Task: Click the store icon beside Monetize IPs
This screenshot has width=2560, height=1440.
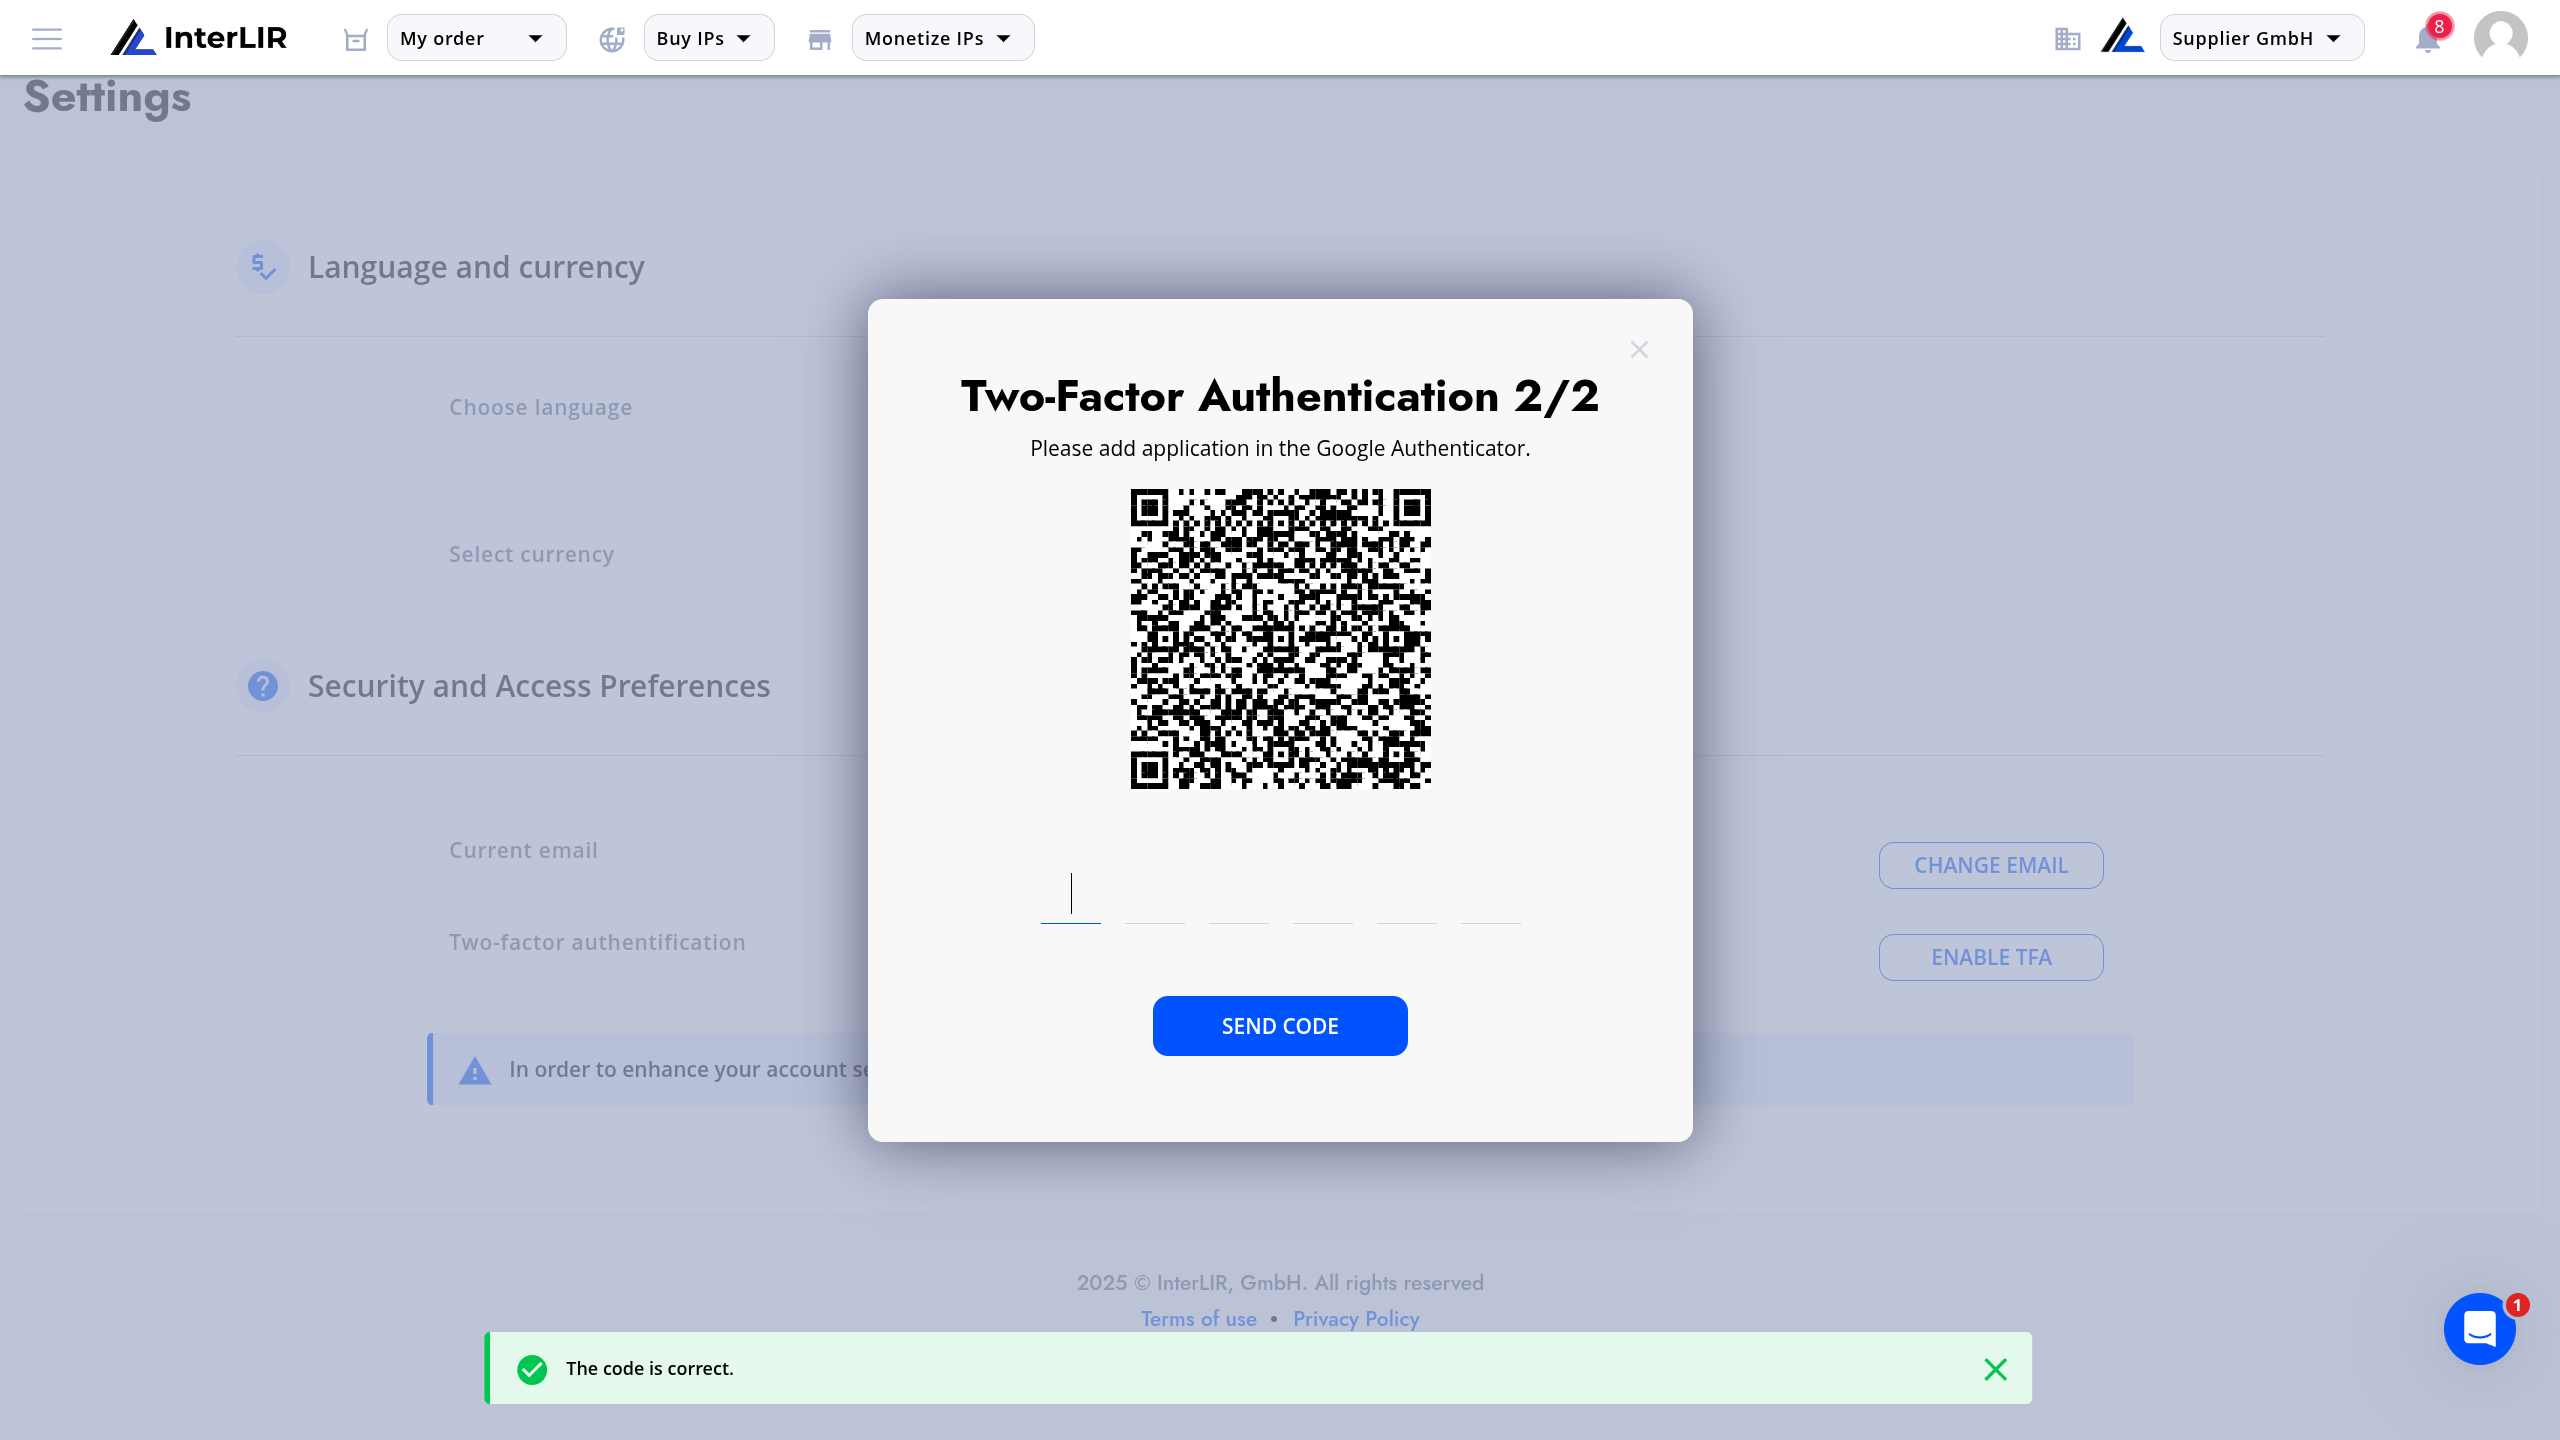Action: click(820, 39)
